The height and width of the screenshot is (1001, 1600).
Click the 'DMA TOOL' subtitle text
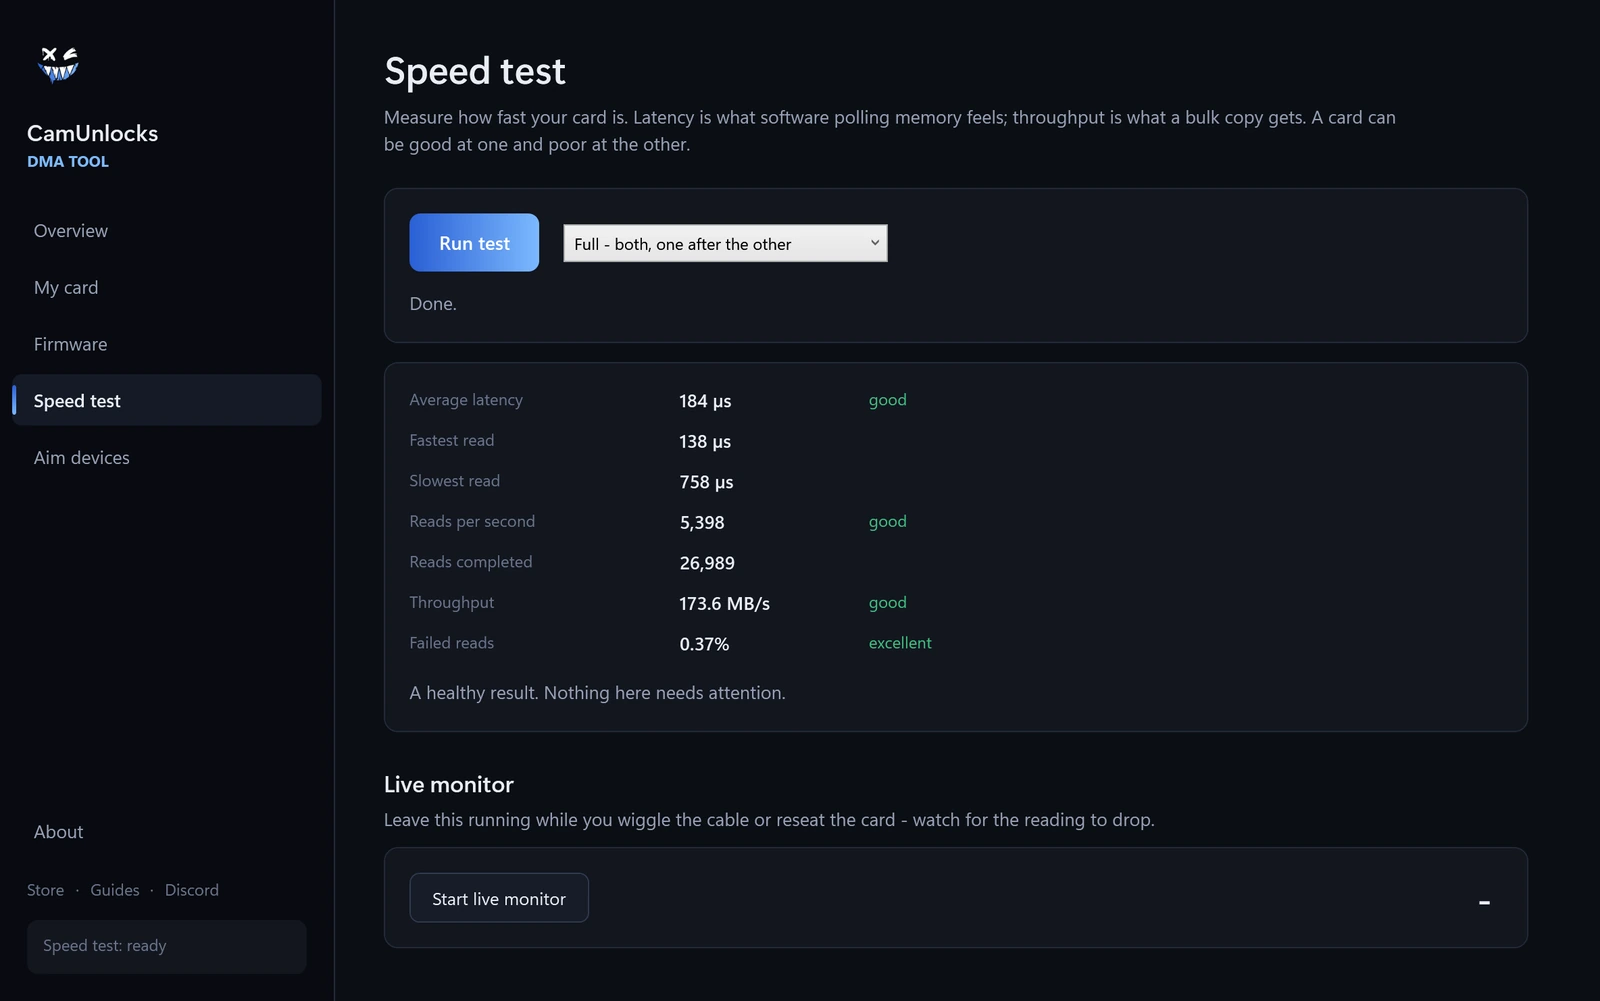[68, 161]
